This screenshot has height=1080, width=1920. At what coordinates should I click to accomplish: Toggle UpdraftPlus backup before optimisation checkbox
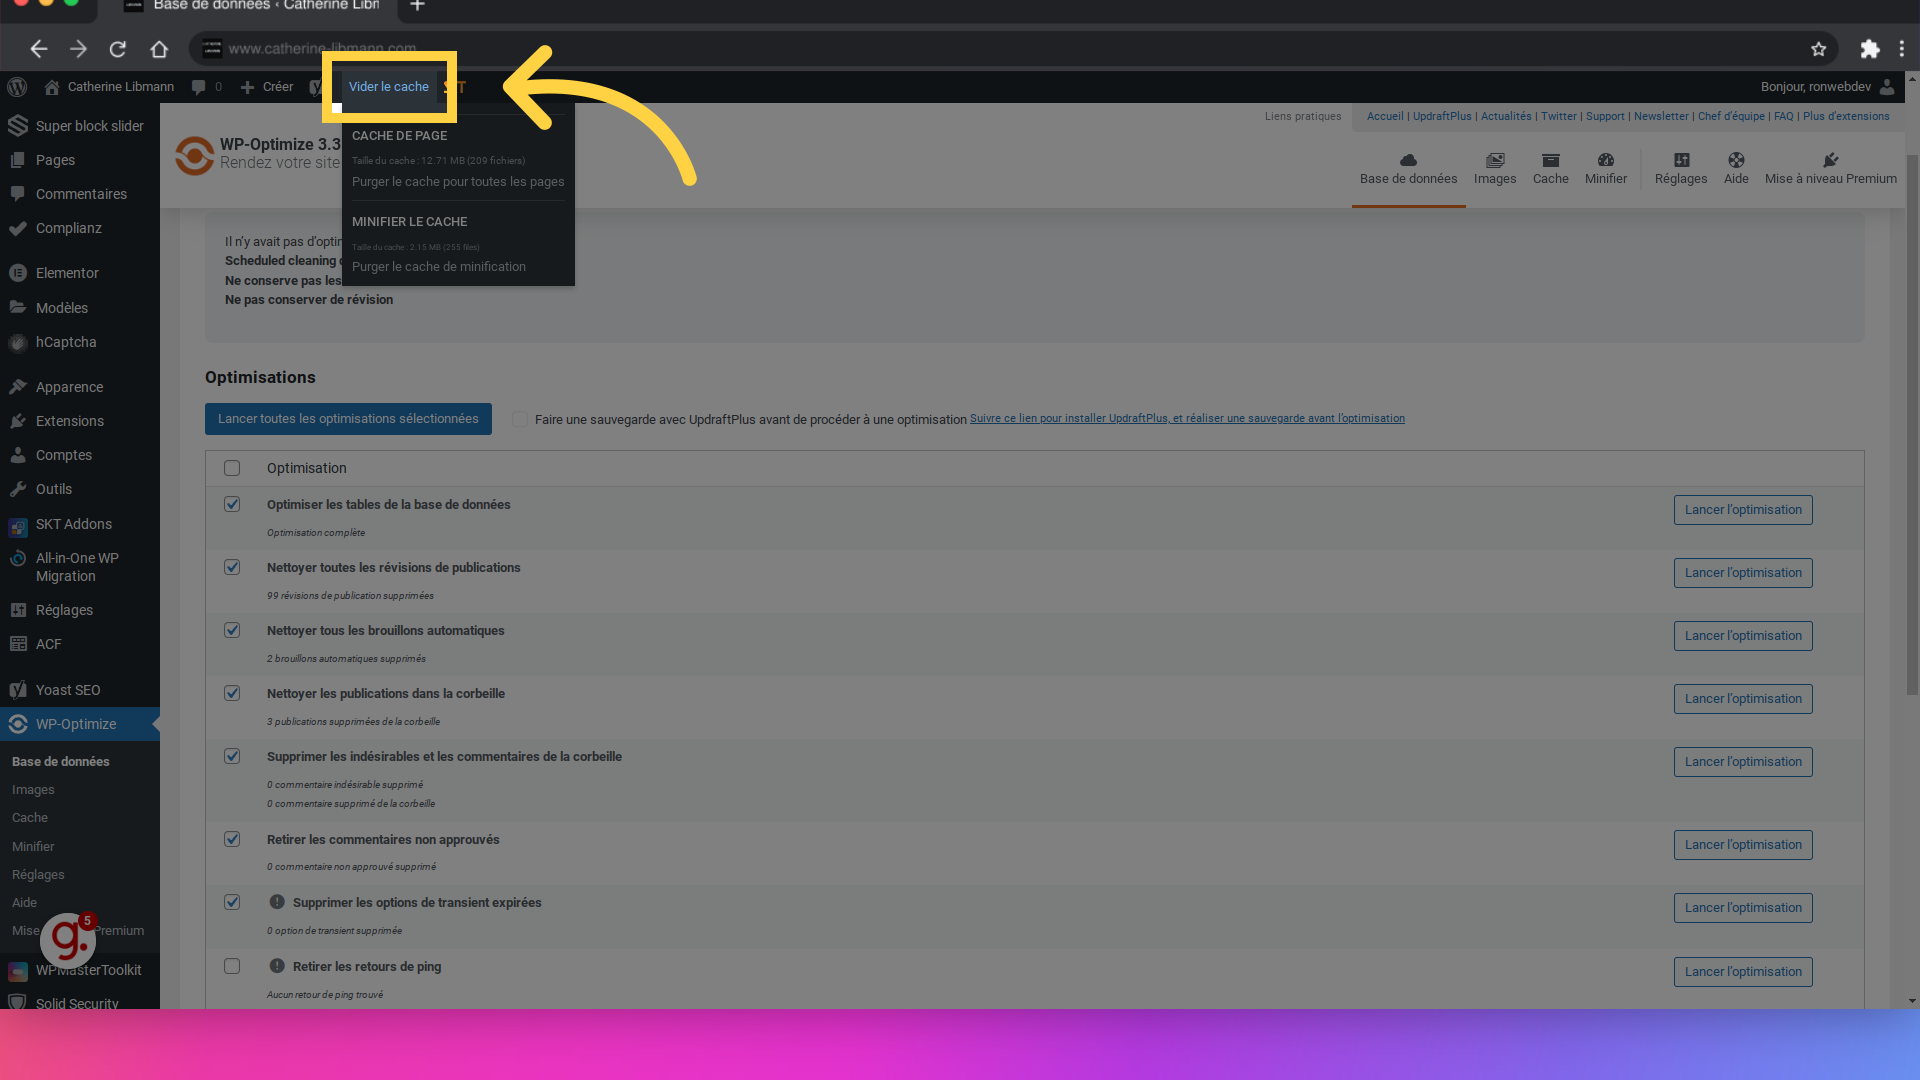coord(520,419)
